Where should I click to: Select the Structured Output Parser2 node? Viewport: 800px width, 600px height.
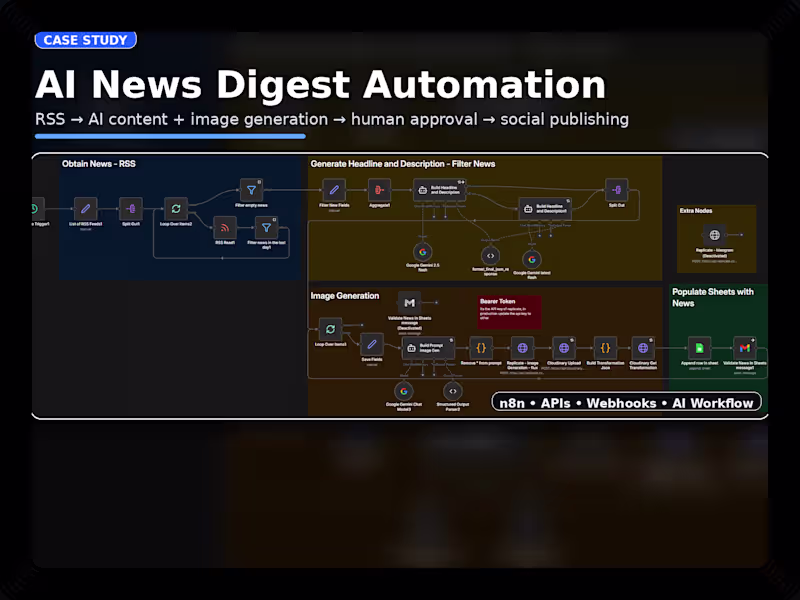pyautogui.click(x=453, y=391)
